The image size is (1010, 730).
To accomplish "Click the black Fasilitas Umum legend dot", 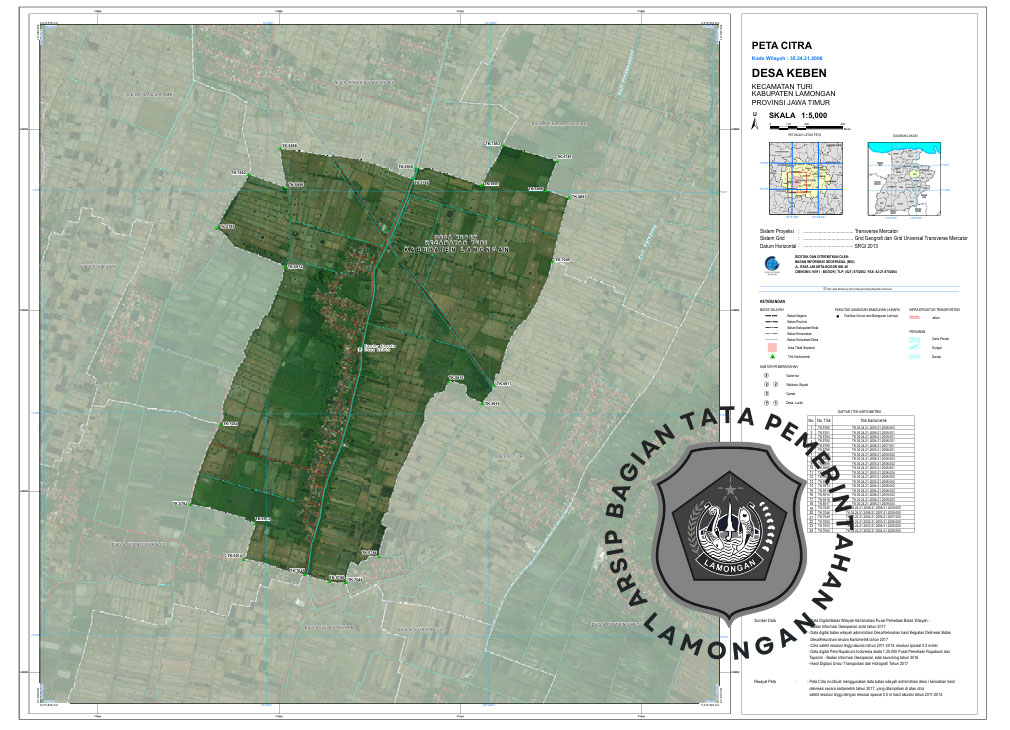I will 839,315.
